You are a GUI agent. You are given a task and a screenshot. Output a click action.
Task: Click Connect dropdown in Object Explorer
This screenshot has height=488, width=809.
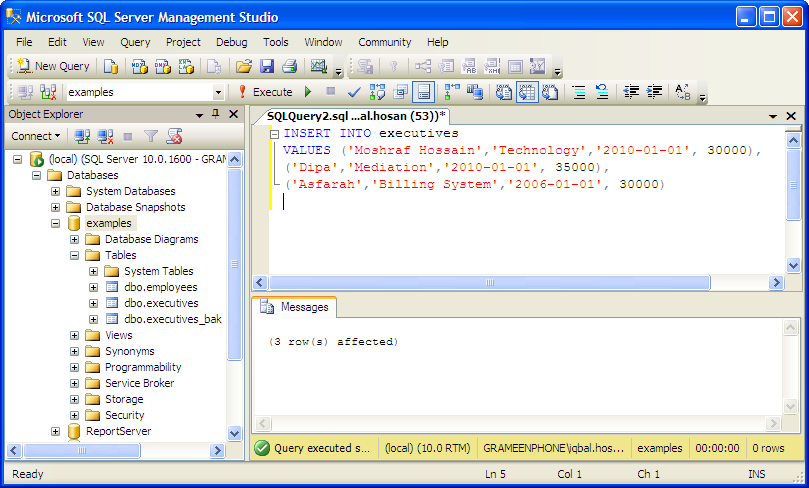(x=36, y=136)
